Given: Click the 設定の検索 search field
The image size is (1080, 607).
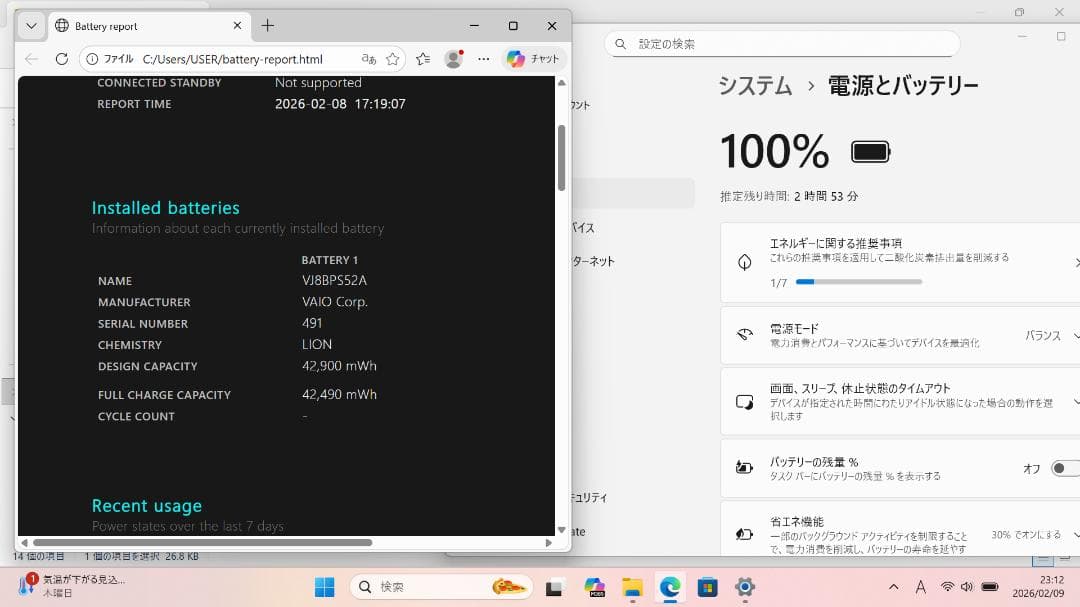Looking at the screenshot, I should 780,43.
